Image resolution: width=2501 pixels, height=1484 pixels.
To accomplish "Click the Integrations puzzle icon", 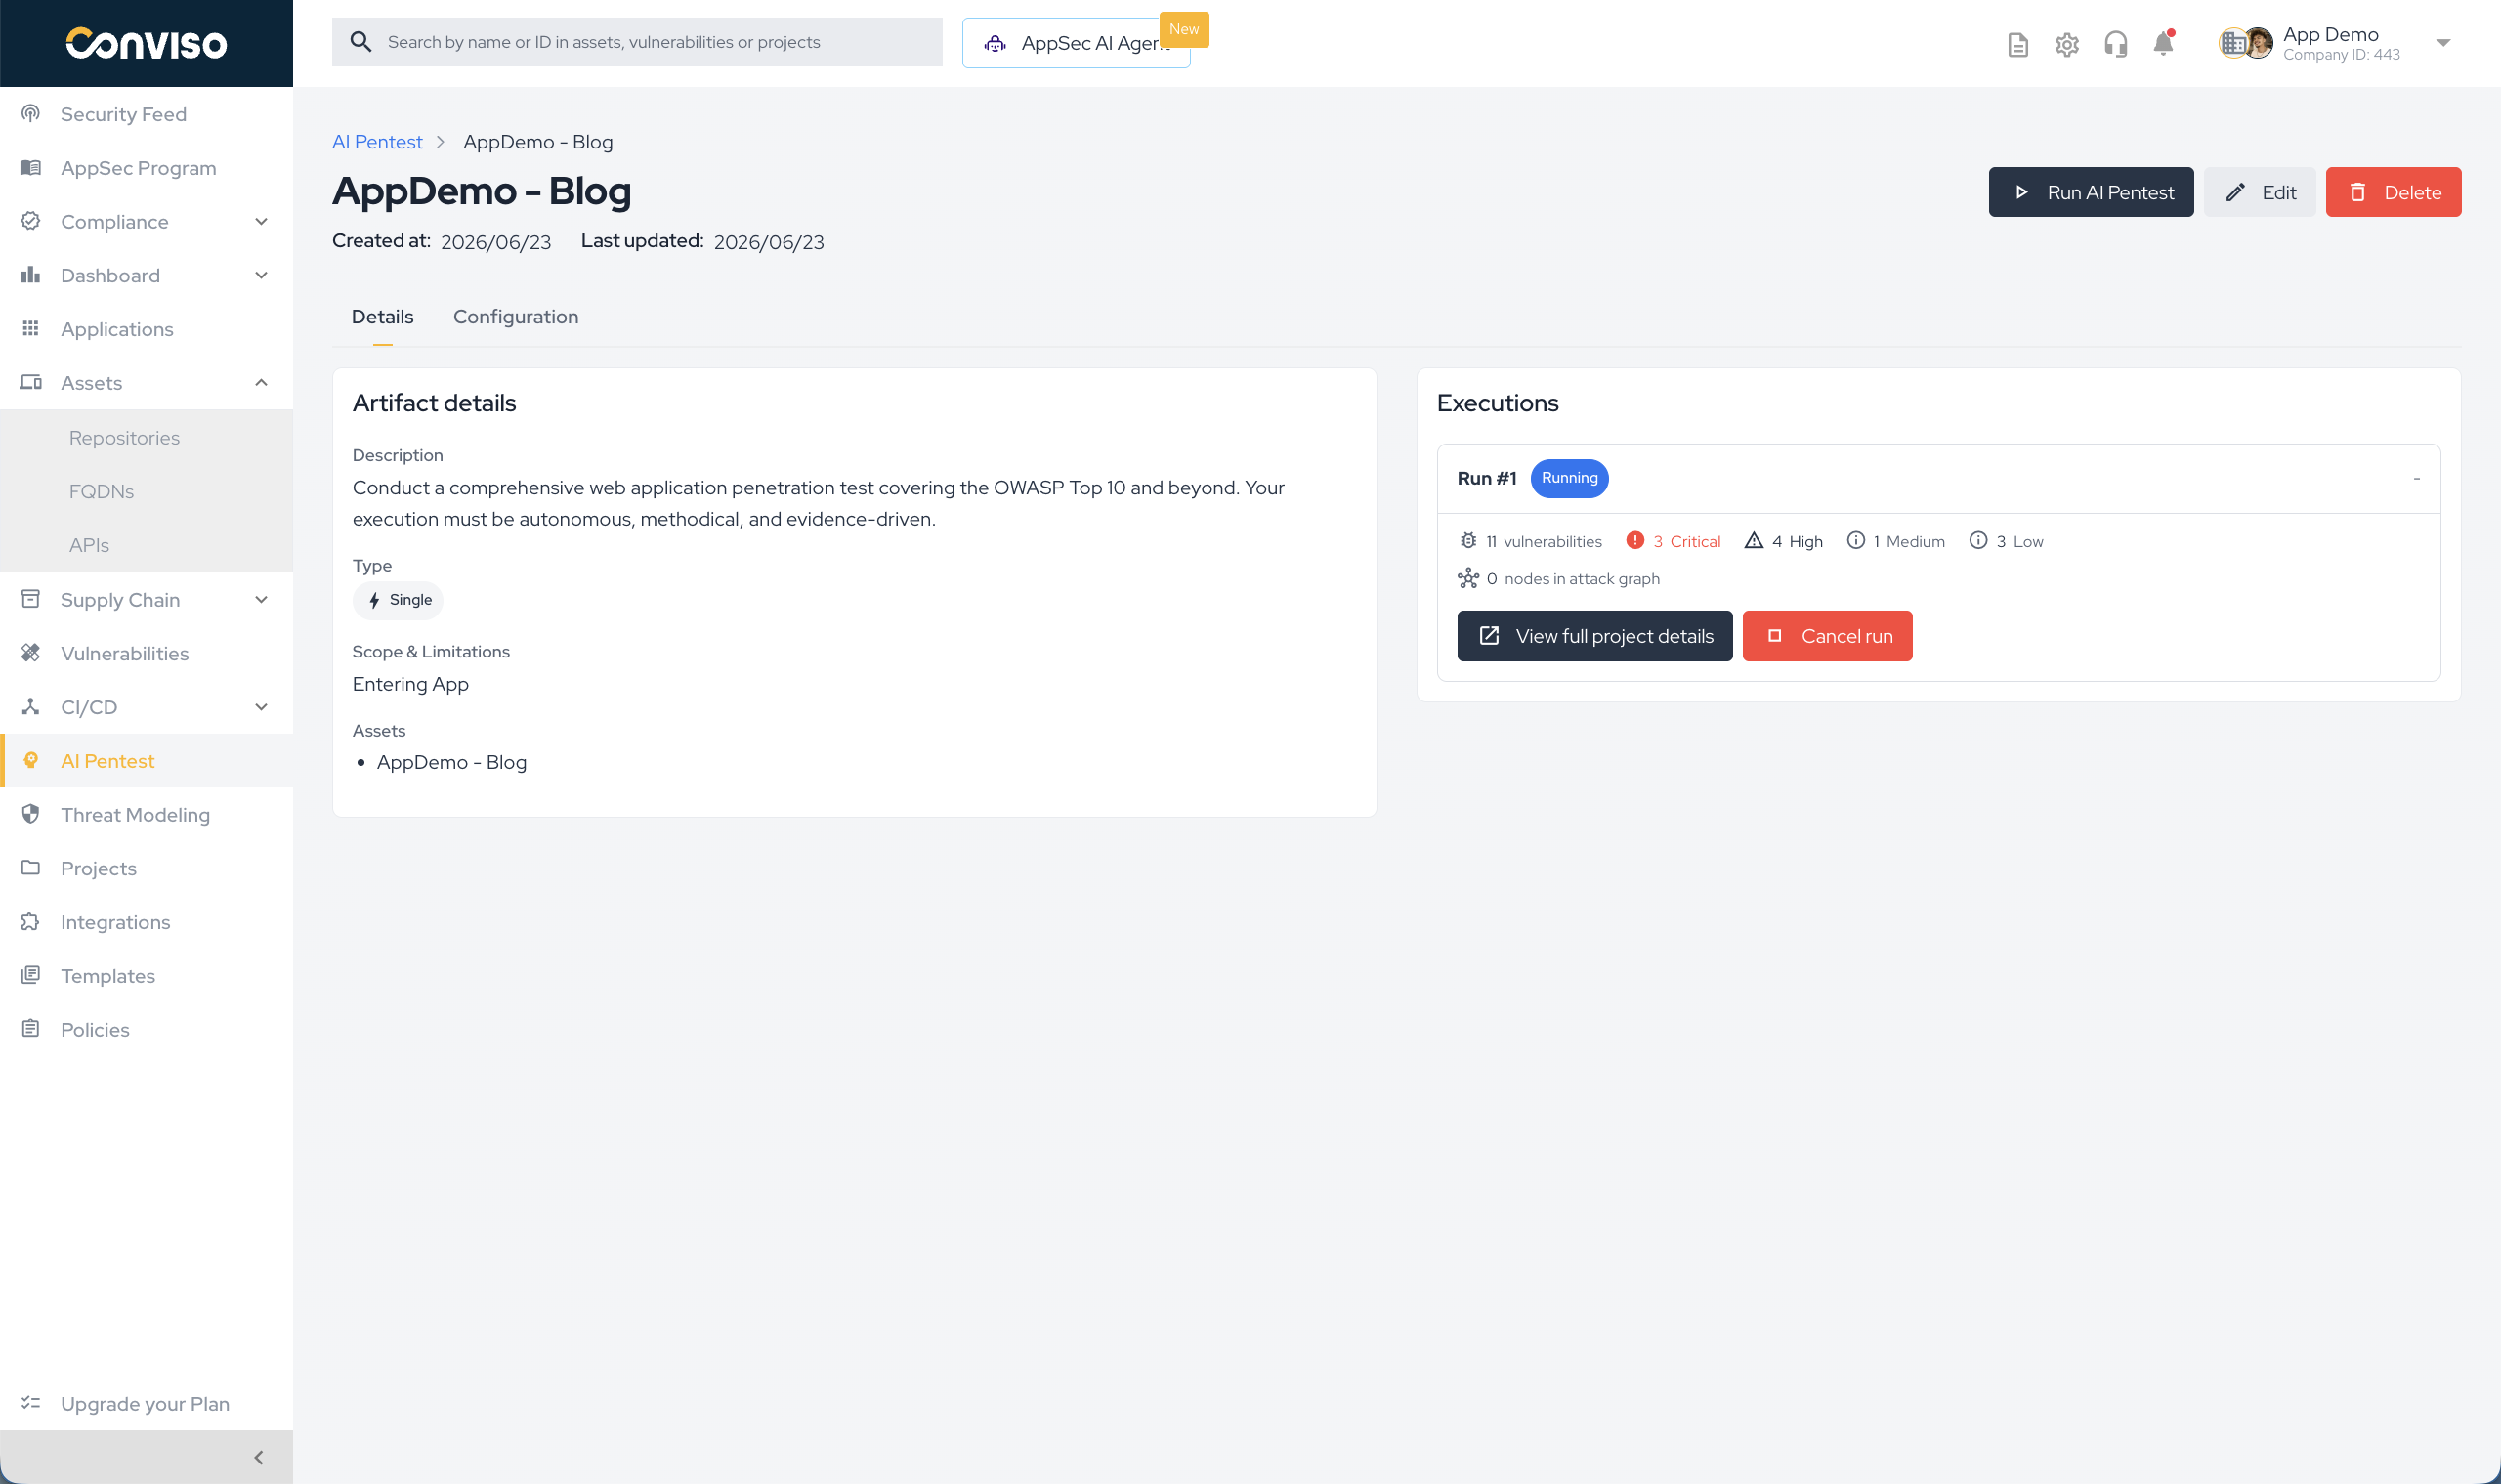I will click(31, 922).
